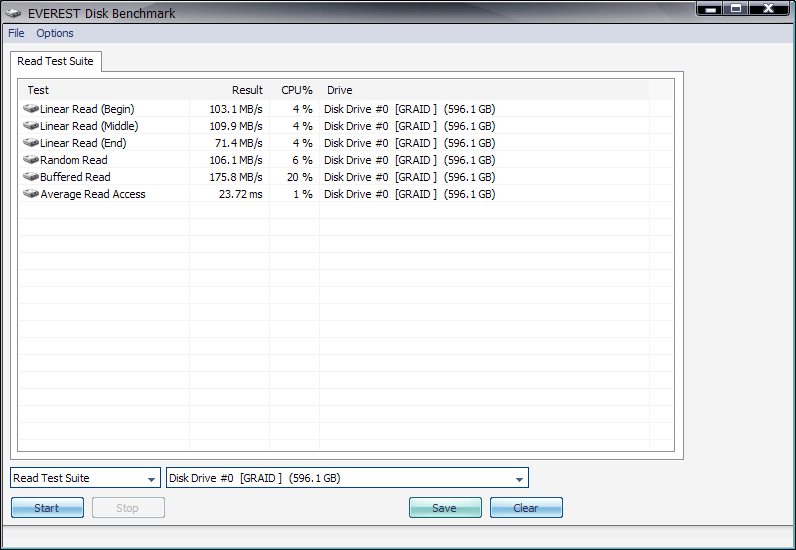Image resolution: width=796 pixels, height=550 pixels.
Task: Click the disk icon beside Linear Read (Middle)
Action: click(31, 125)
